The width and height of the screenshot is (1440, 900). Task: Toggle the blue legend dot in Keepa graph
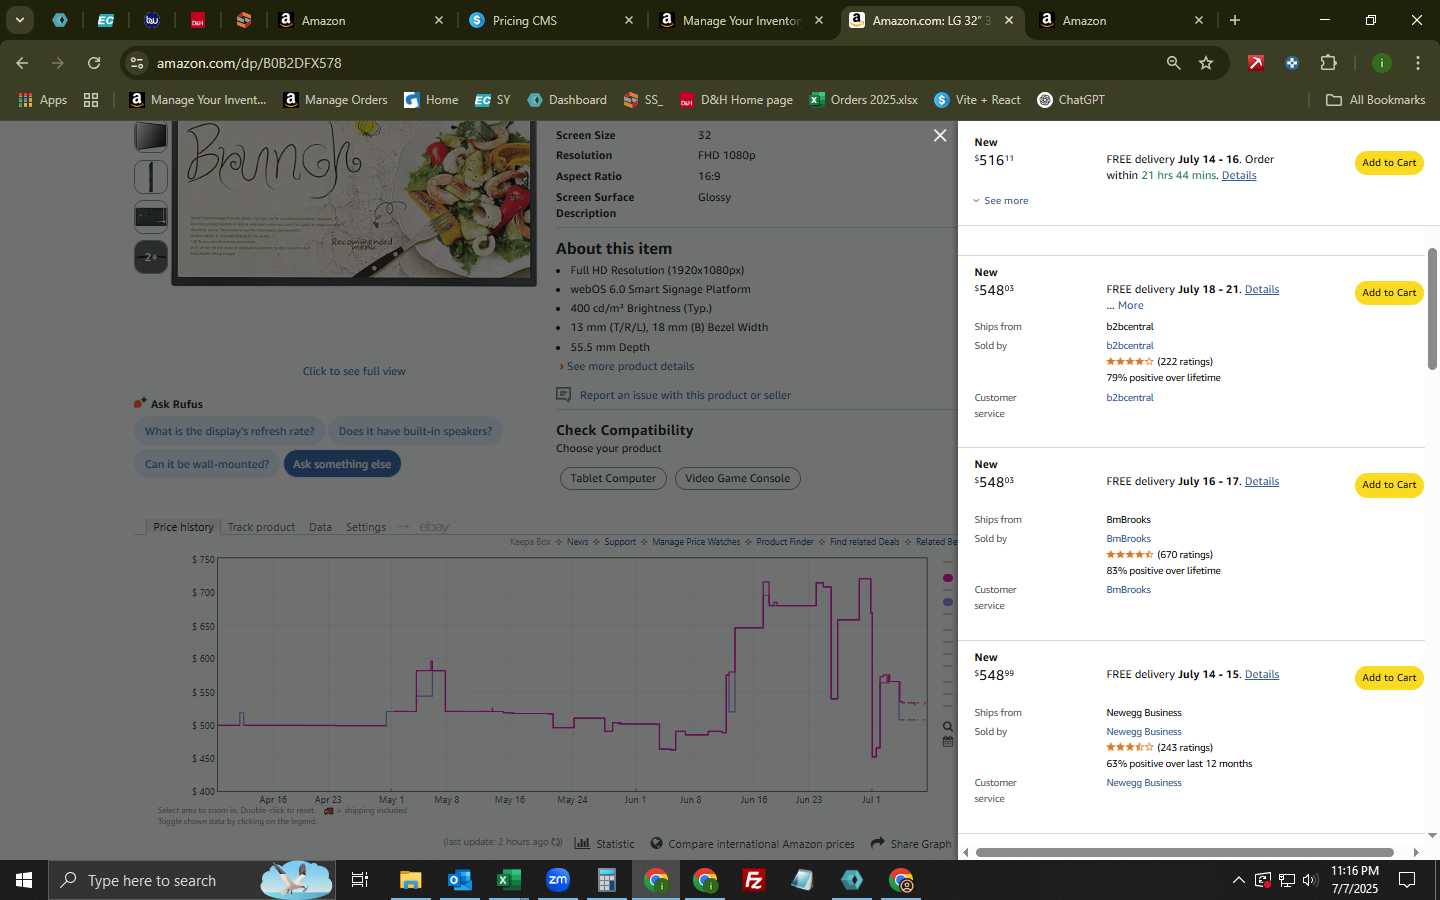pos(948,602)
